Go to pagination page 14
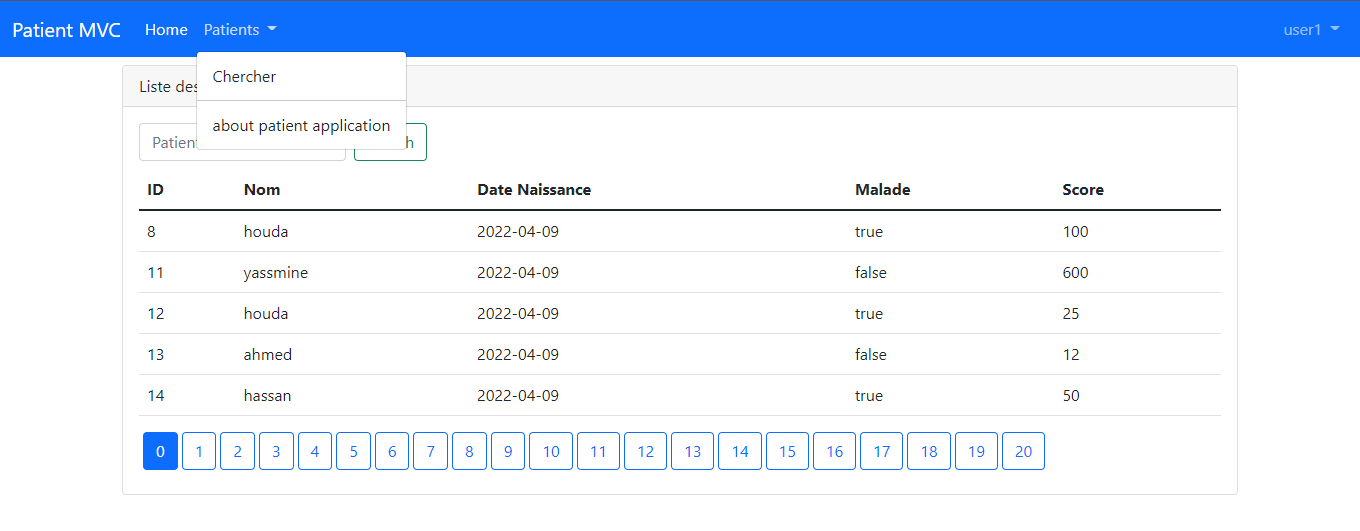1360x531 pixels. tap(740, 452)
